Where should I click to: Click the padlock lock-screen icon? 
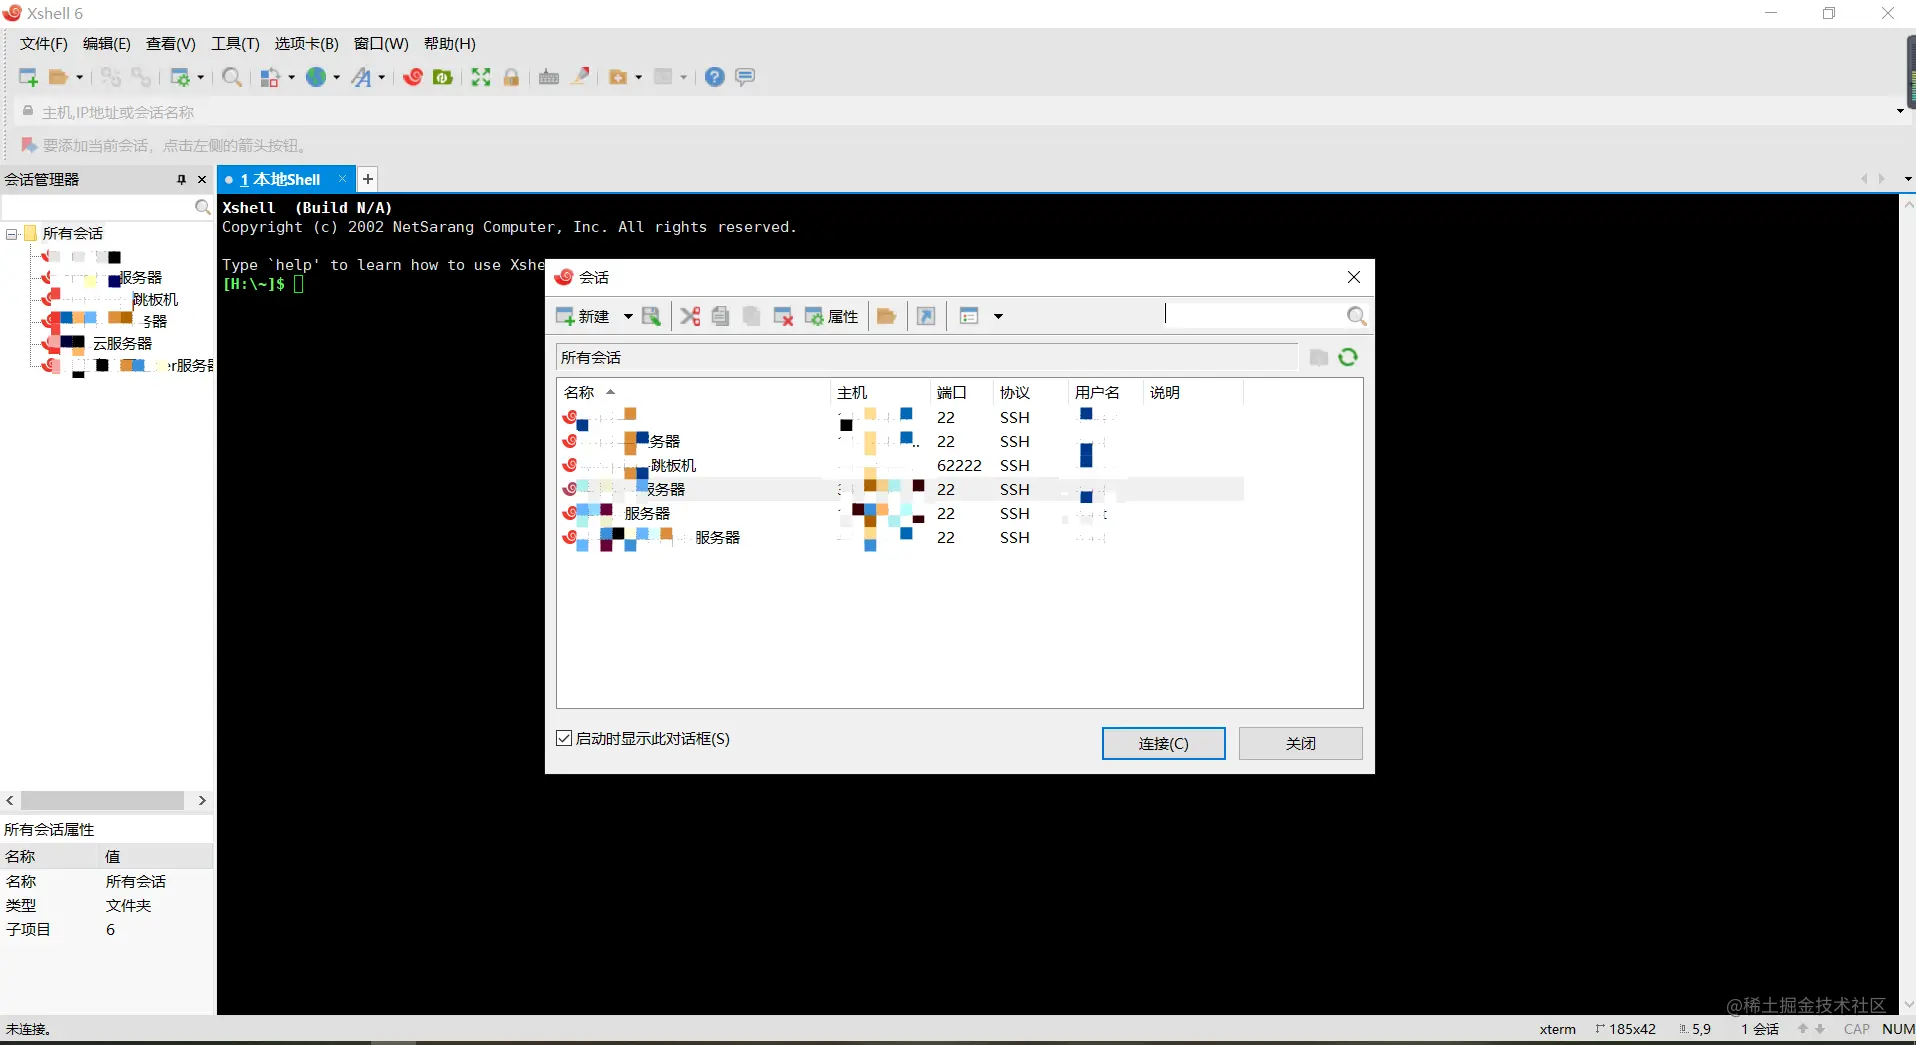click(x=511, y=77)
